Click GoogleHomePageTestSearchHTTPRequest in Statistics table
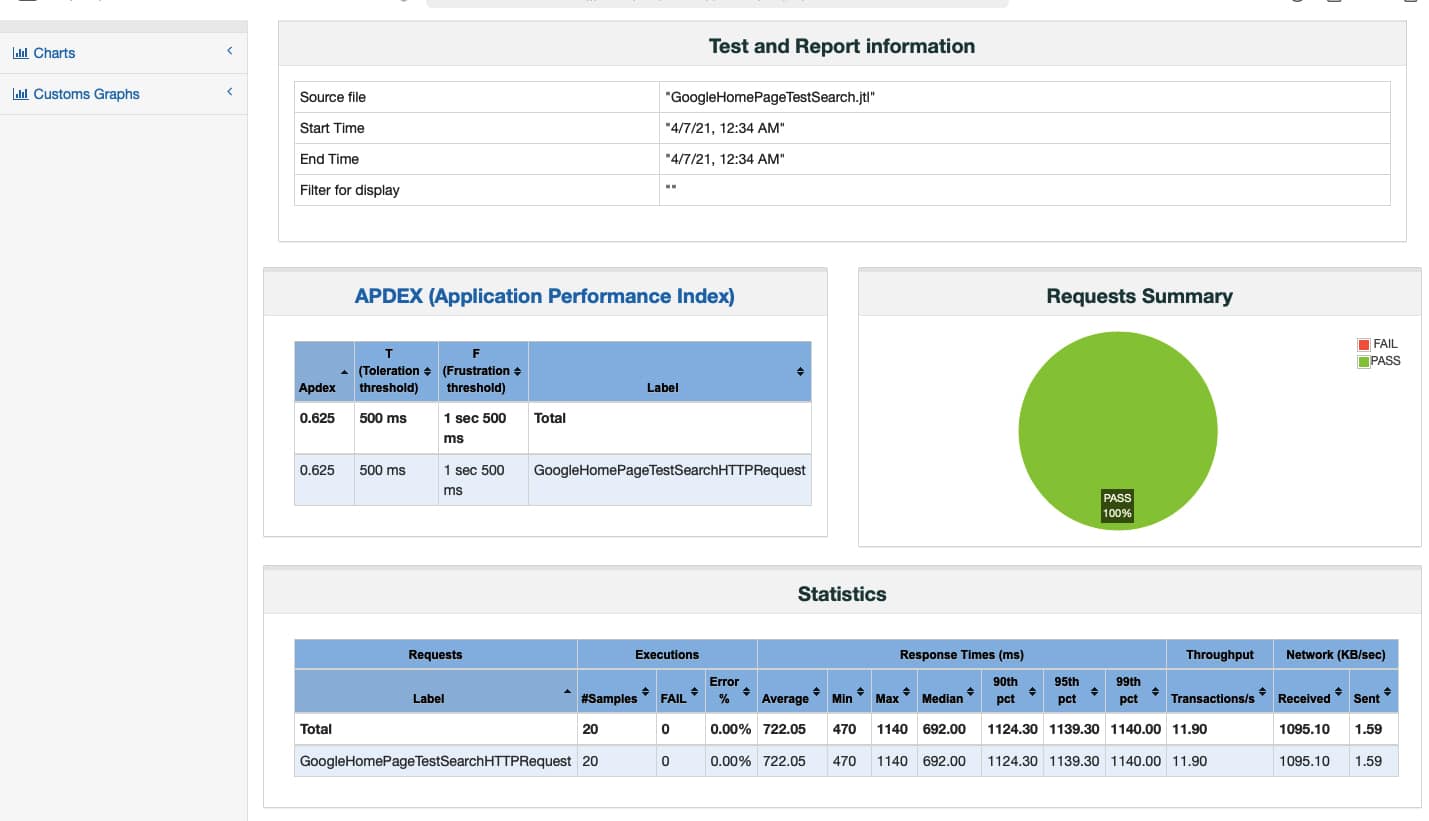 [435, 761]
